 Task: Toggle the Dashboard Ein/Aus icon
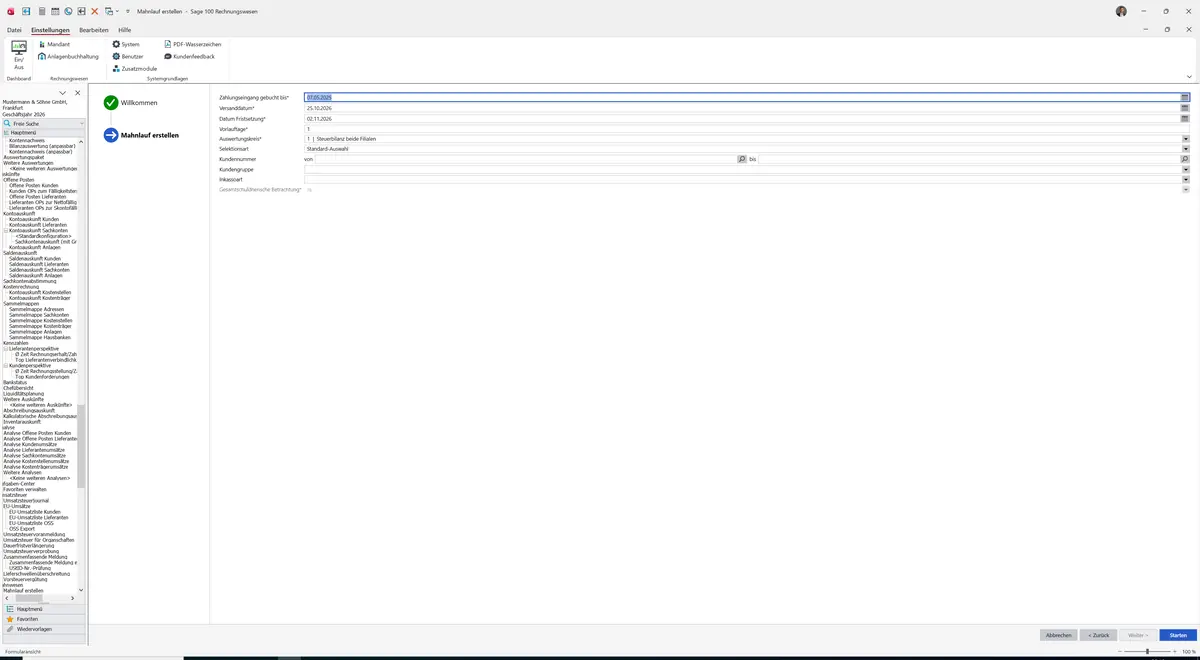[x=19, y=55]
